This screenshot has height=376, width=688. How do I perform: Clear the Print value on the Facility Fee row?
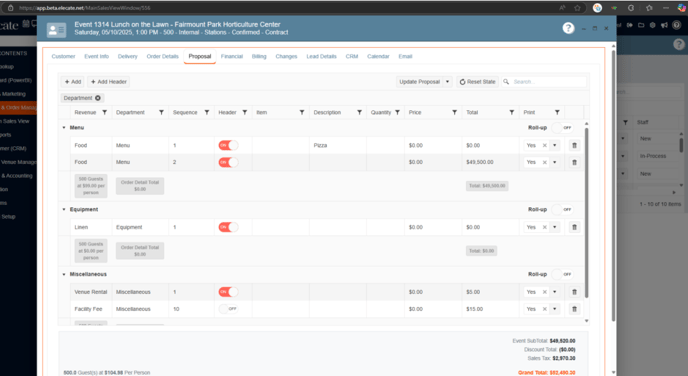click(545, 309)
